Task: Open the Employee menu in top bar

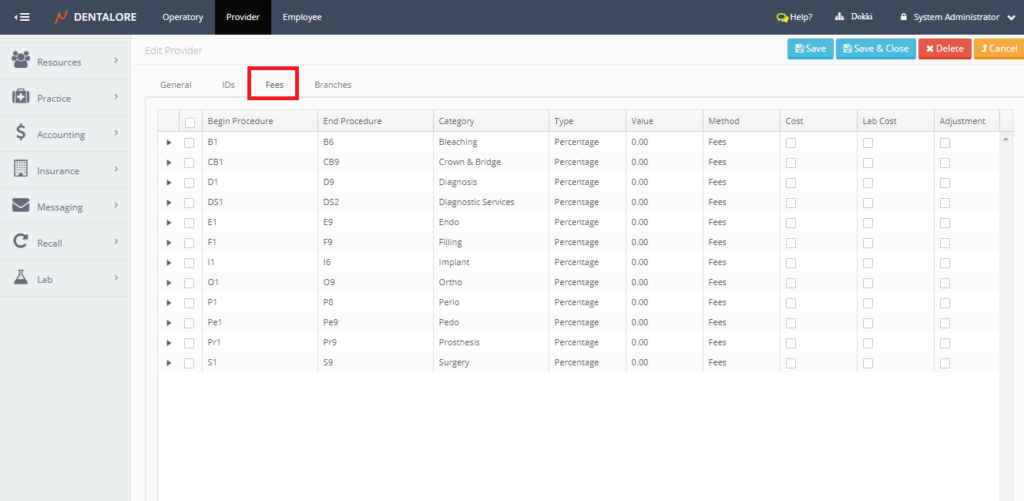Action: point(301,17)
